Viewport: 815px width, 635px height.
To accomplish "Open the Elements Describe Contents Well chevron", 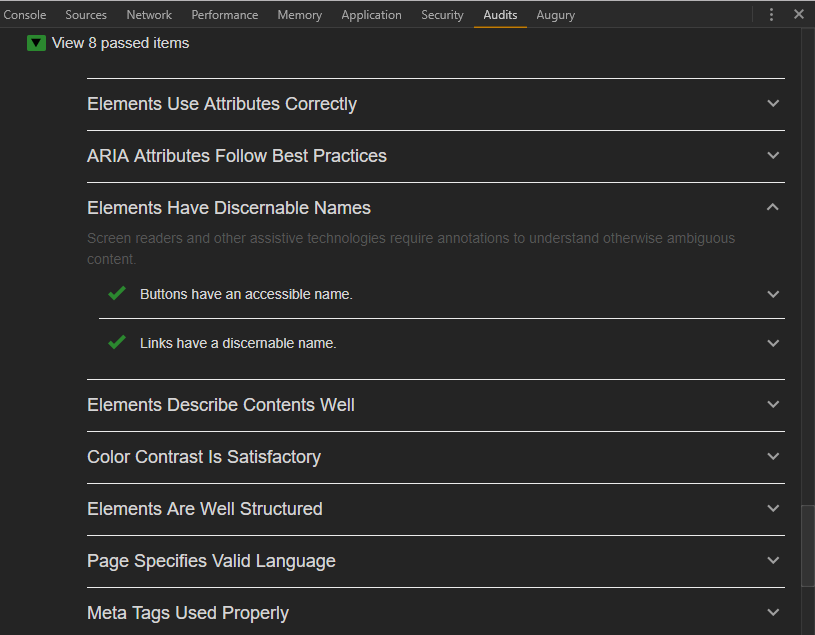I will coord(773,404).
